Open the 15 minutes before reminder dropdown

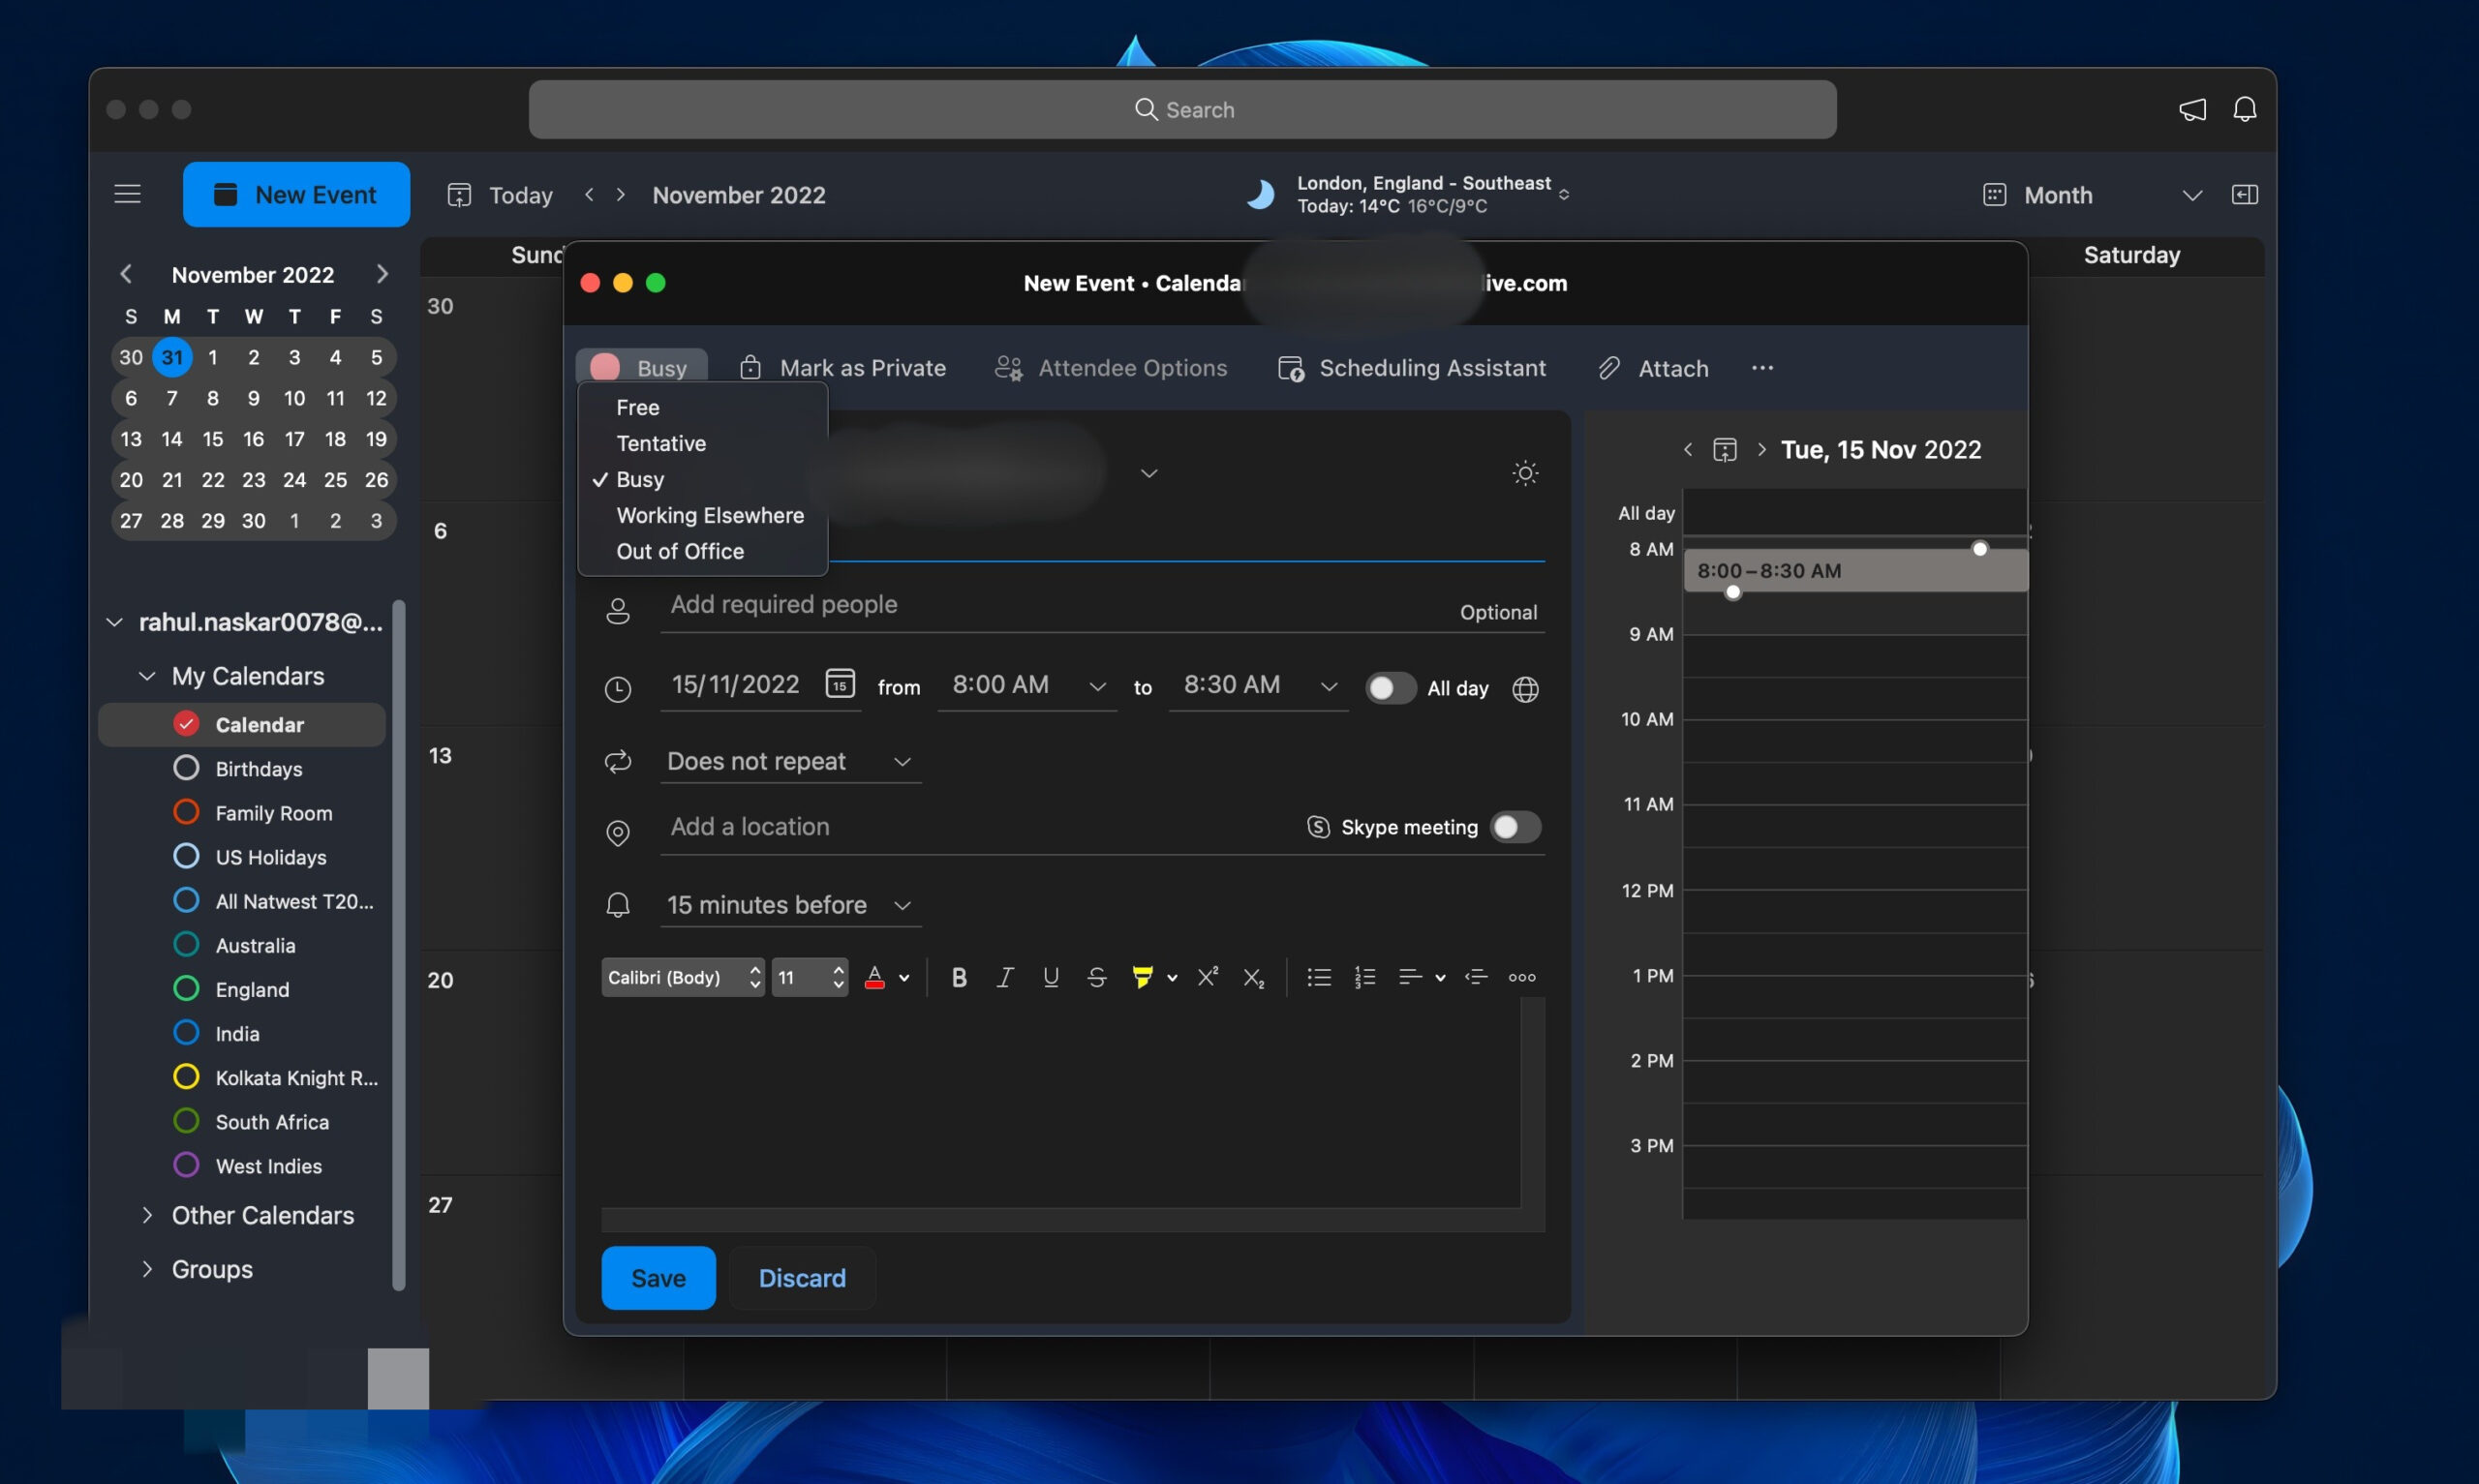point(790,905)
